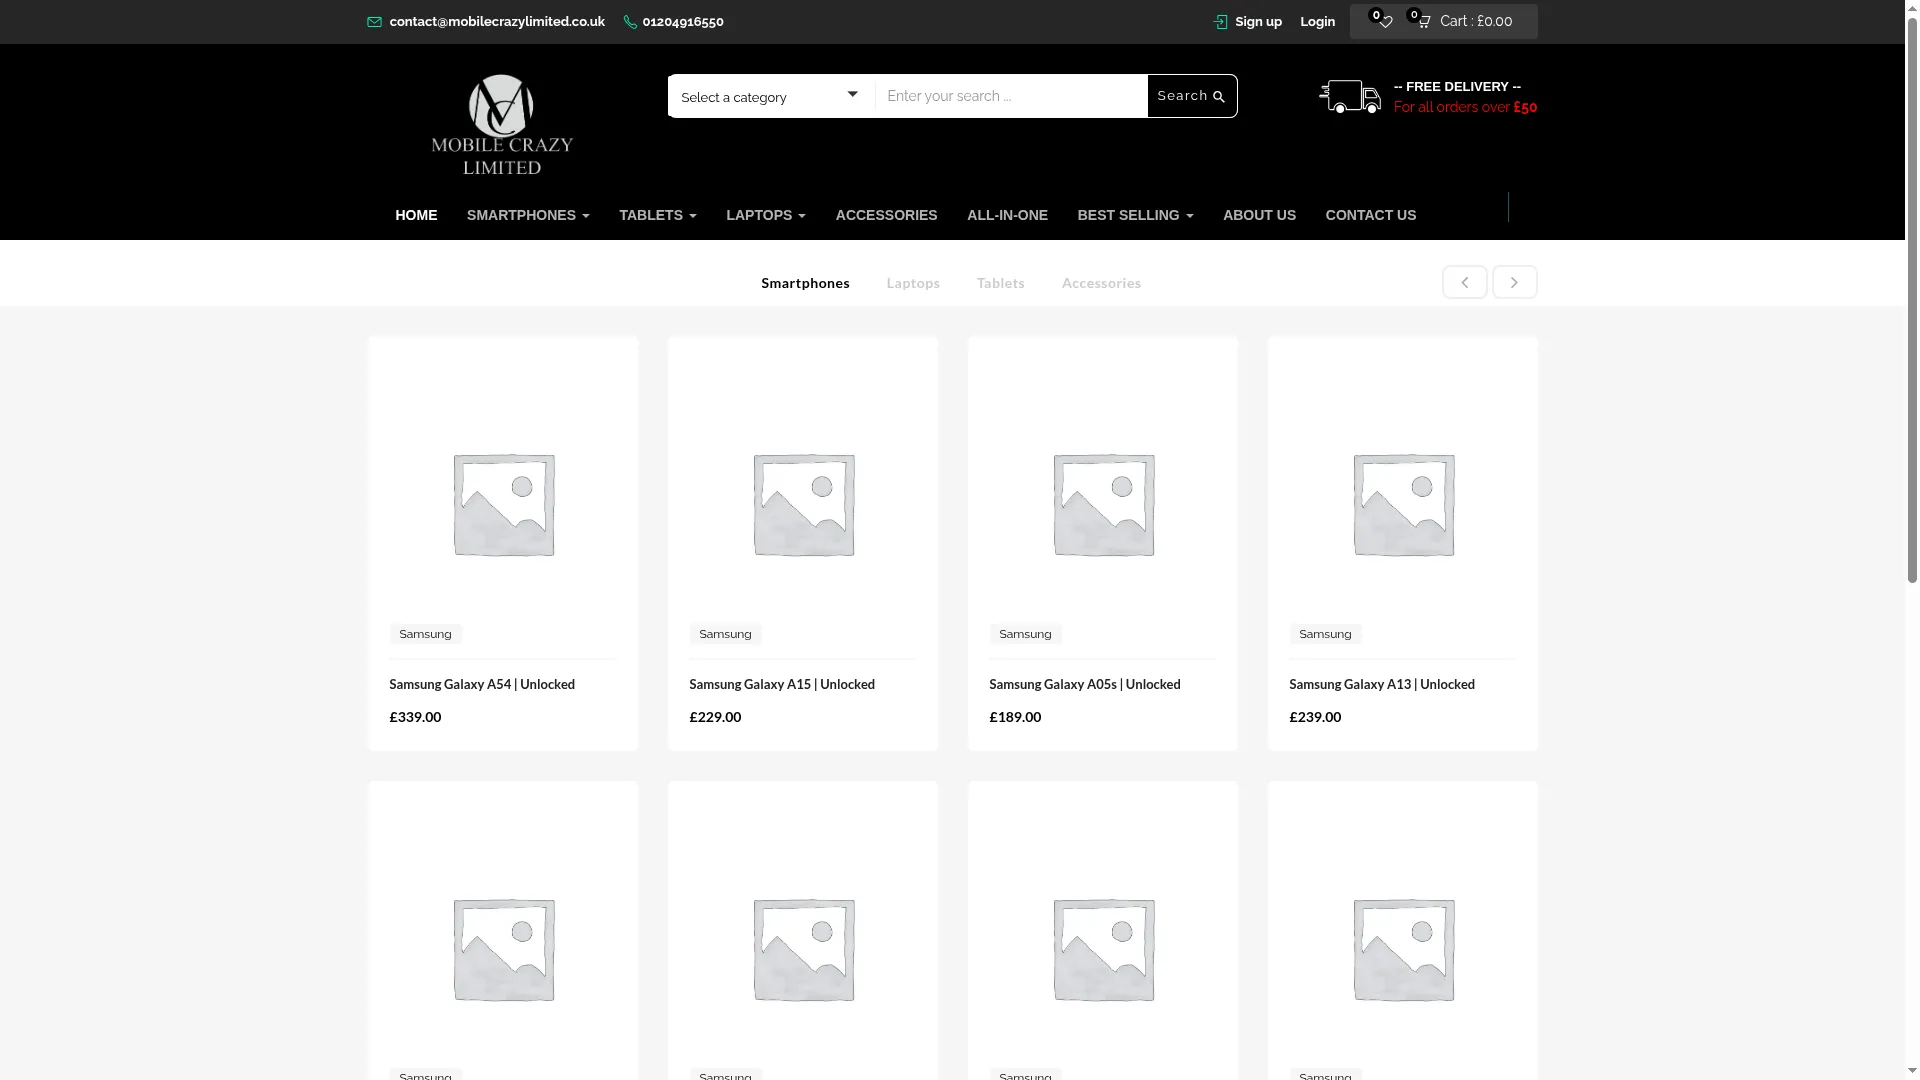Open the wishlist heart icon
Screen dimensions: 1920x1080
tap(1385, 22)
